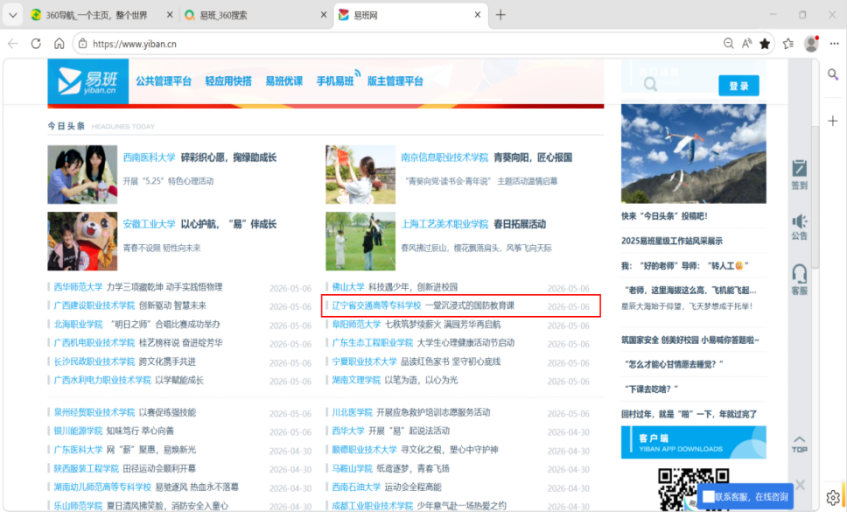The width and height of the screenshot is (847, 512).
Task: Open 筑国家安全 创美好校园 sidebar link
Action: [690, 340]
